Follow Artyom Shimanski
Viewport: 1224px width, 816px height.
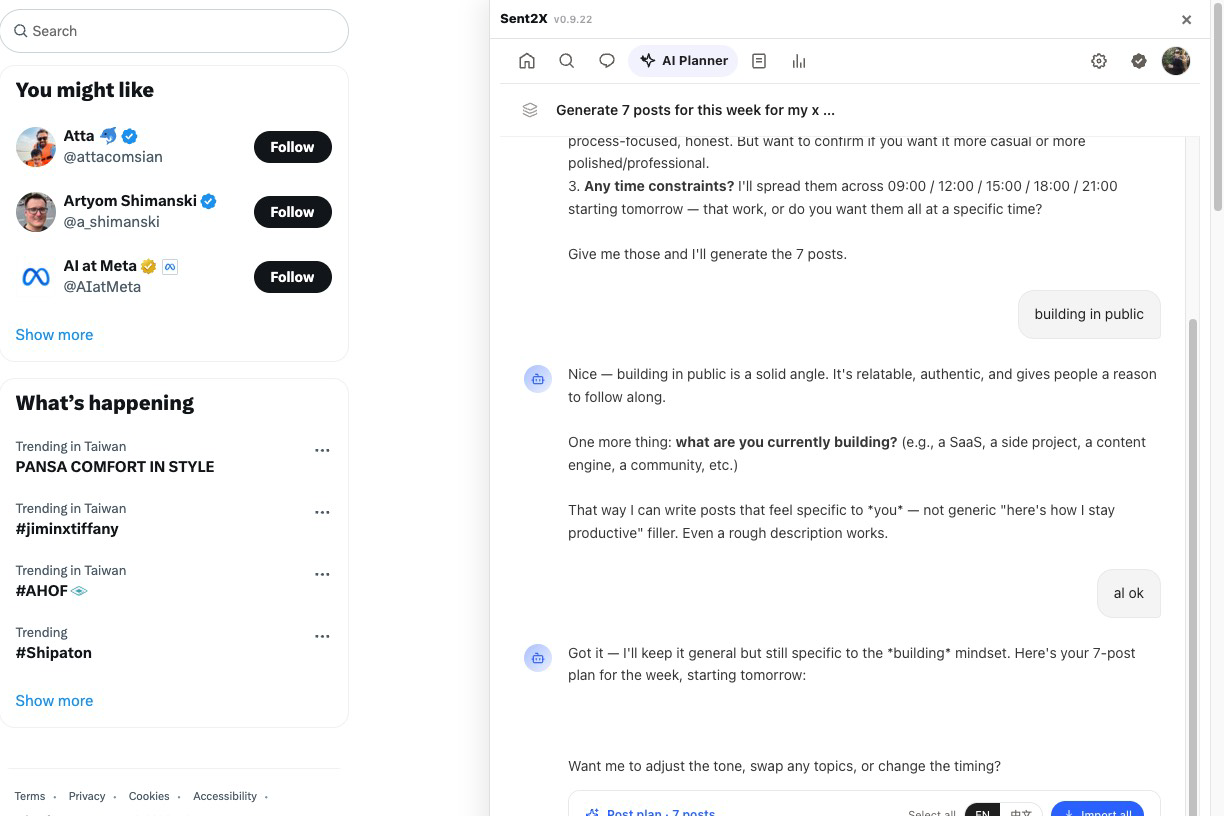click(x=292, y=212)
